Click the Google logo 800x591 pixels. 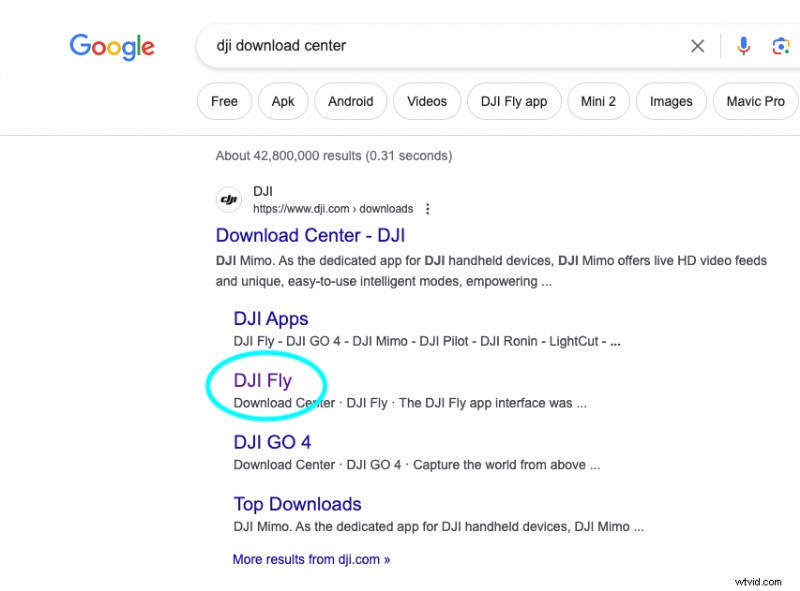[111, 46]
